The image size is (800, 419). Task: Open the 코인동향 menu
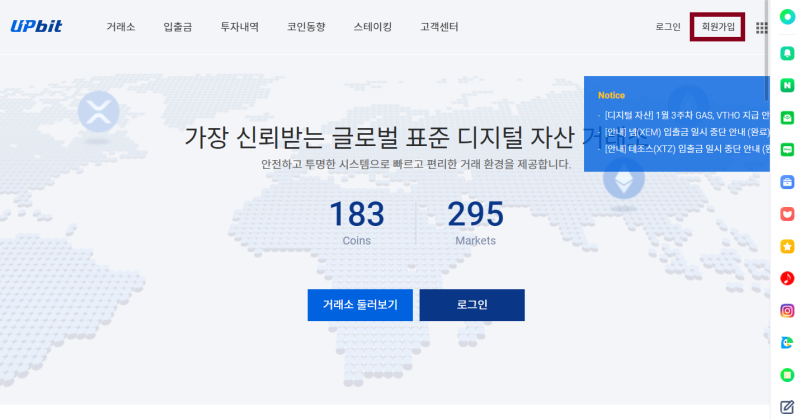[306, 27]
